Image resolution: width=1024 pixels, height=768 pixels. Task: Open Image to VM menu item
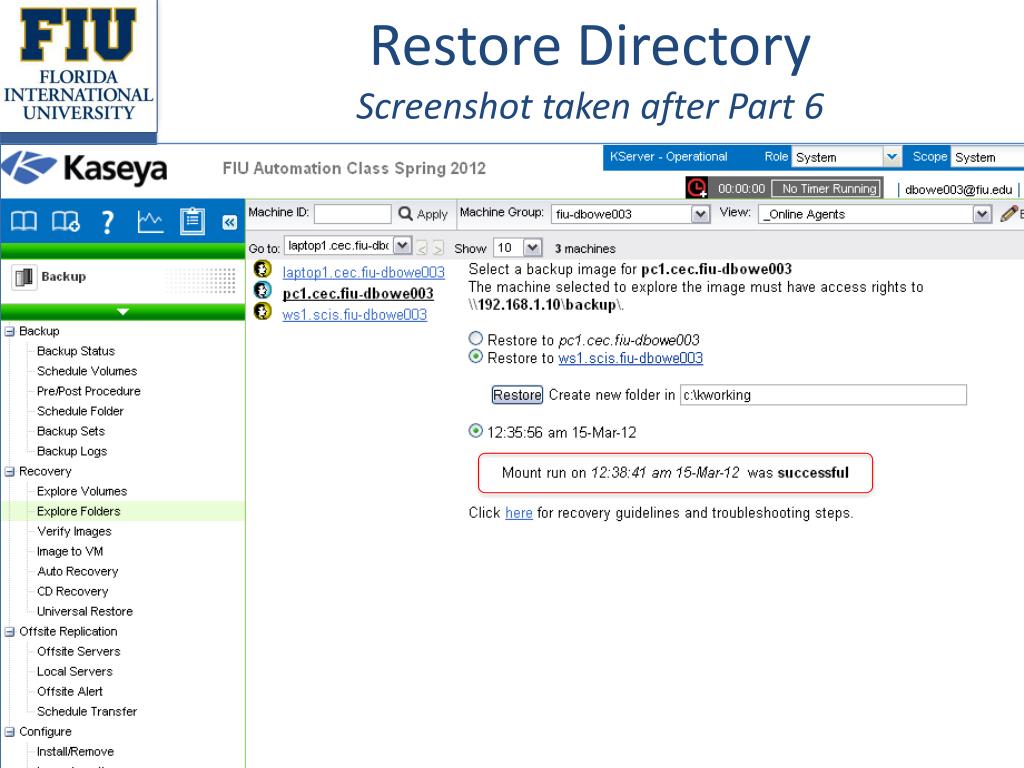tap(70, 551)
